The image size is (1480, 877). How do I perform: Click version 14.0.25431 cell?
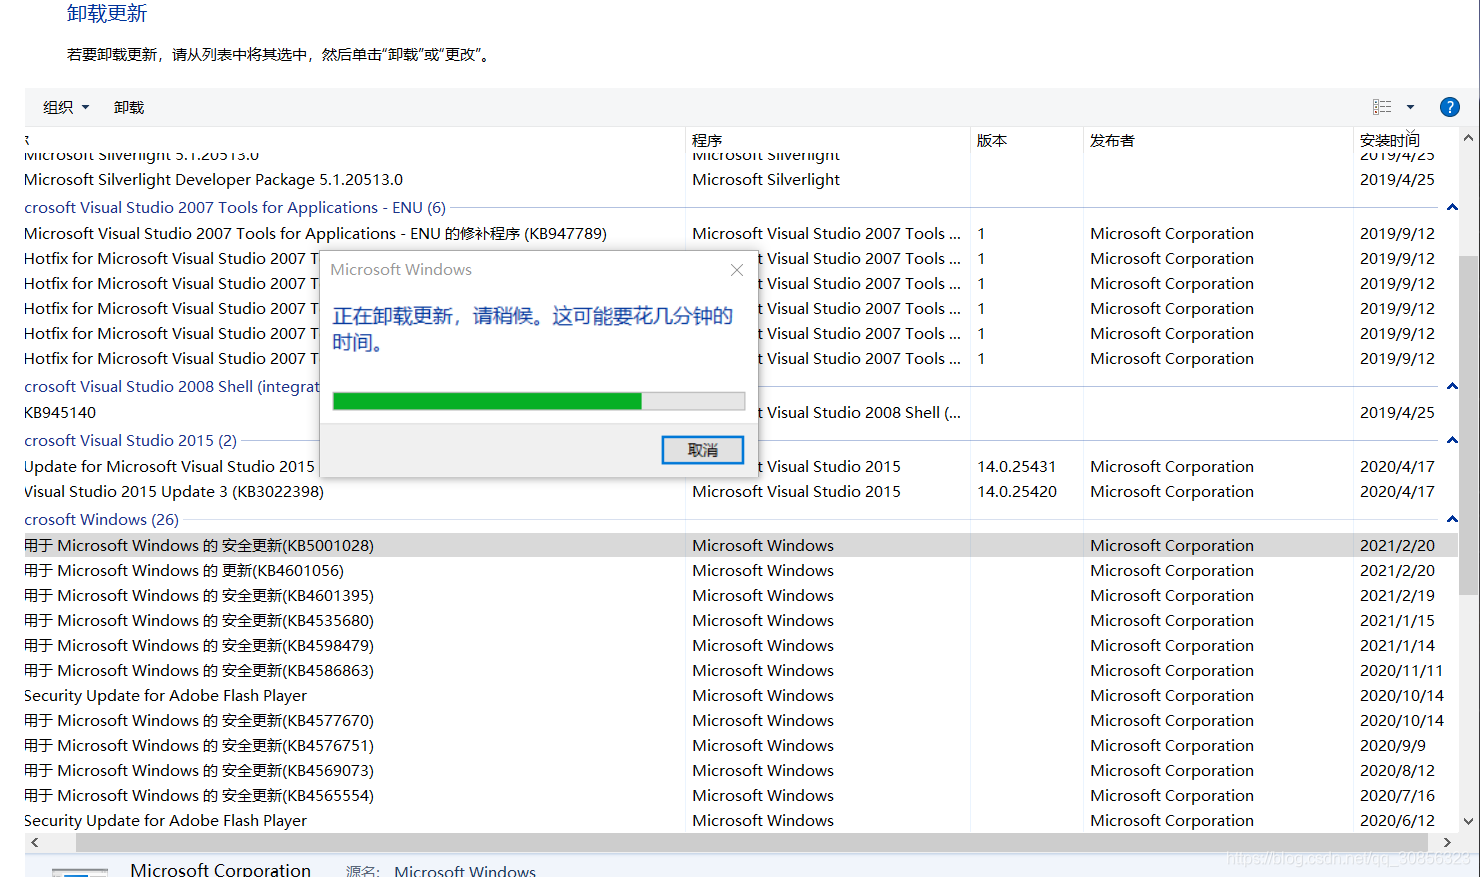point(1017,467)
